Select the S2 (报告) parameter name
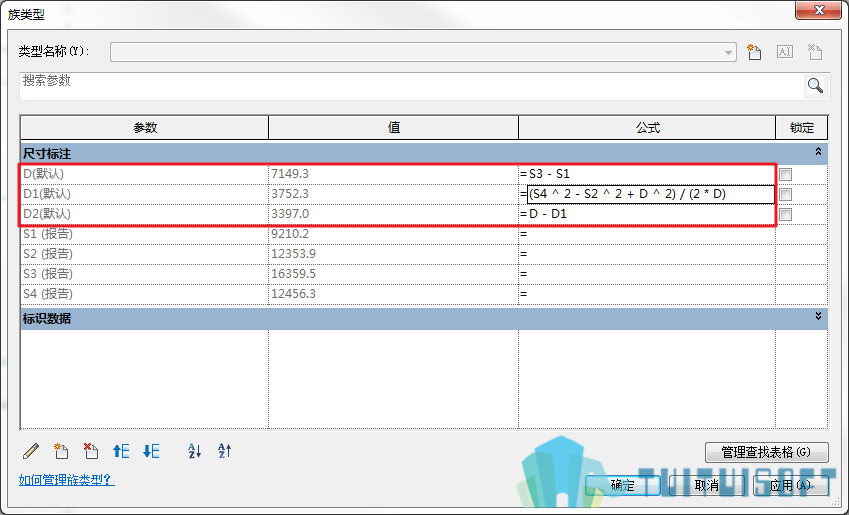The width and height of the screenshot is (849, 515). (48, 254)
